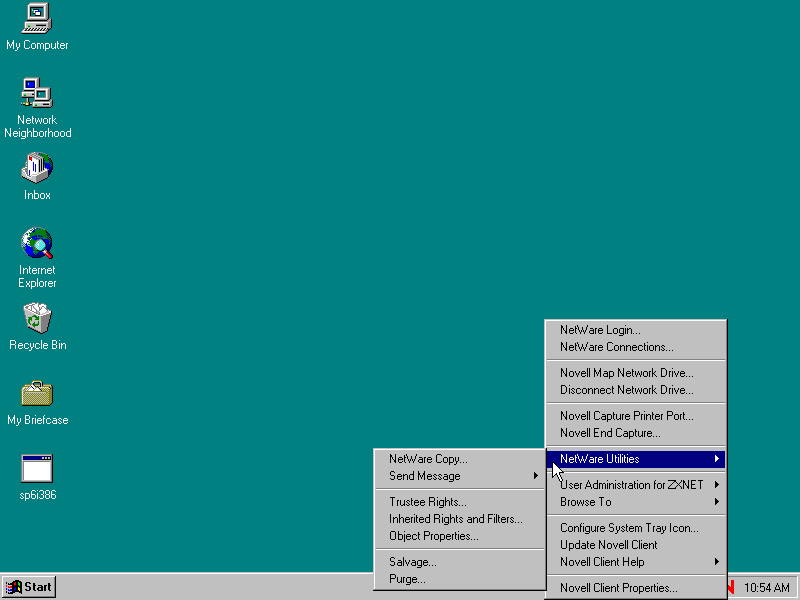Open Trustee Rights...
Image resolution: width=800 pixels, height=600 pixels.
(x=460, y=502)
